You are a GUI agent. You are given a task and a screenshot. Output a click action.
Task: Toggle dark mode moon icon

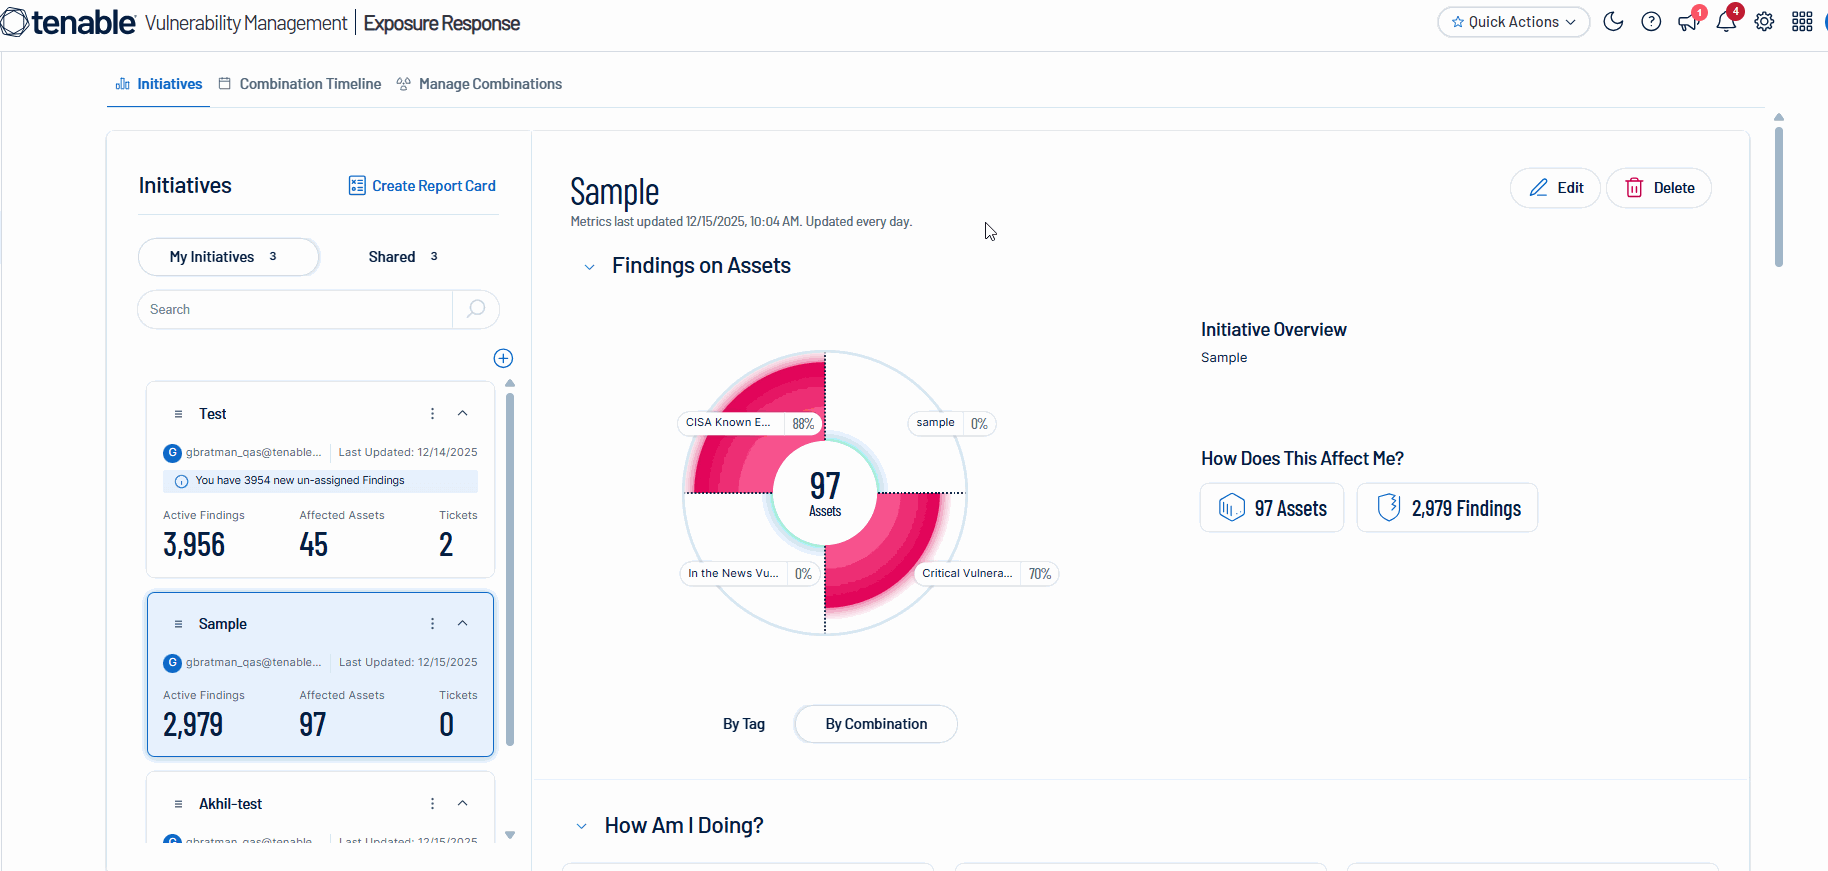[1613, 22]
